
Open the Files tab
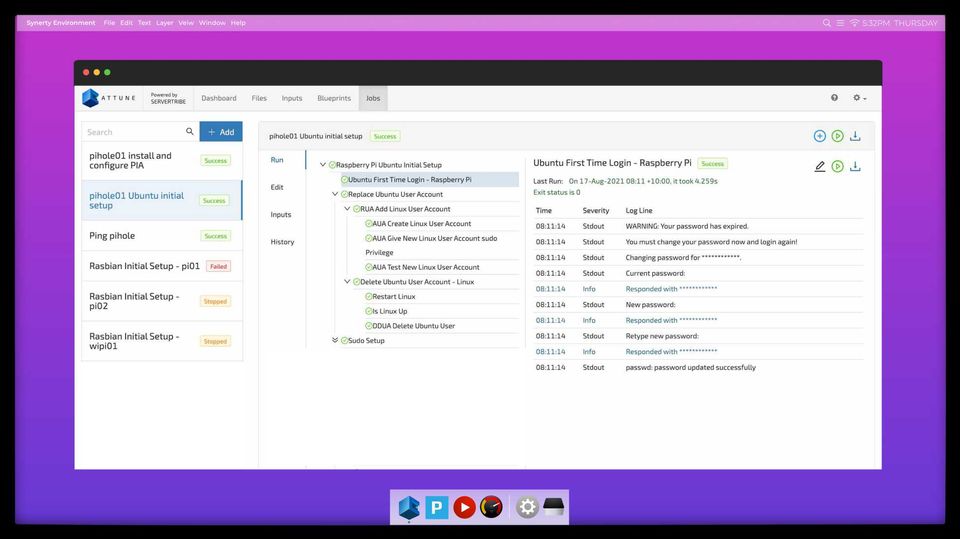pyautogui.click(x=259, y=98)
